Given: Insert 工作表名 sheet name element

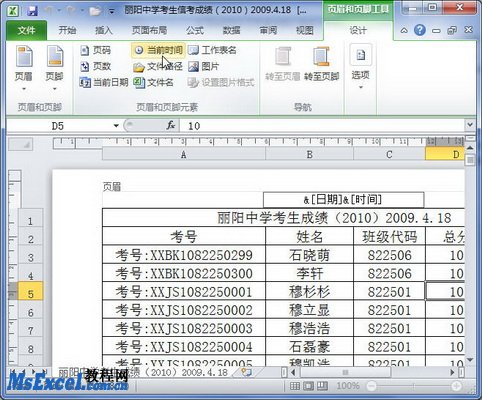Looking at the screenshot, I should [212, 50].
